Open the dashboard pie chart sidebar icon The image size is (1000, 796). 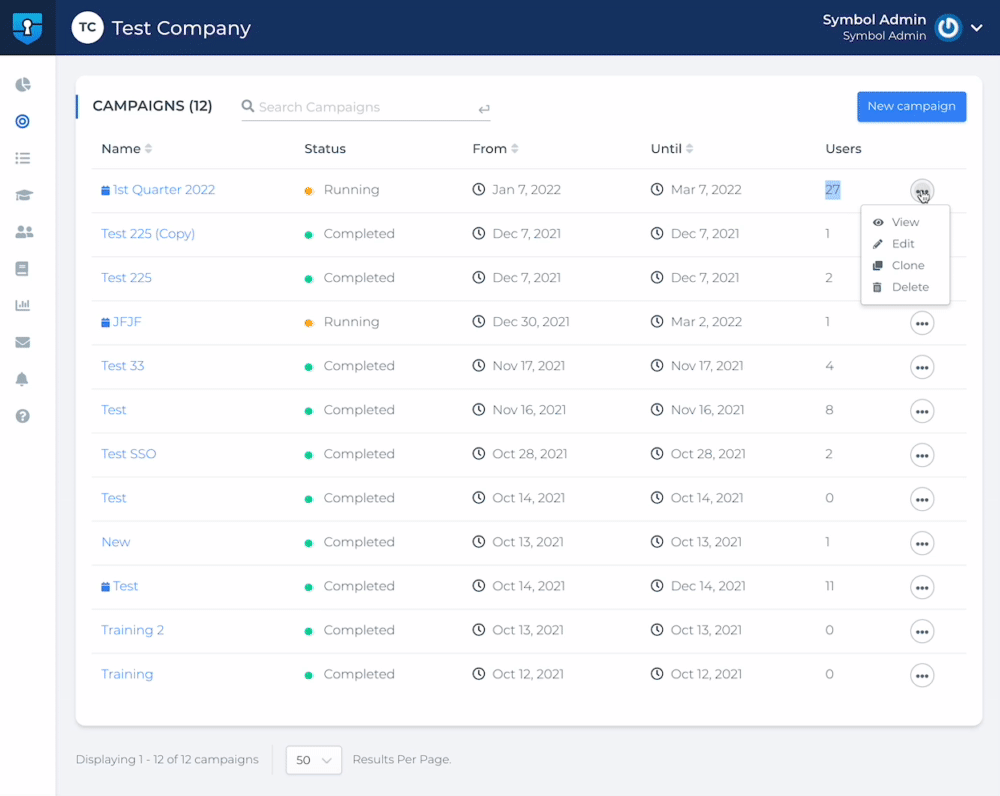click(x=23, y=85)
